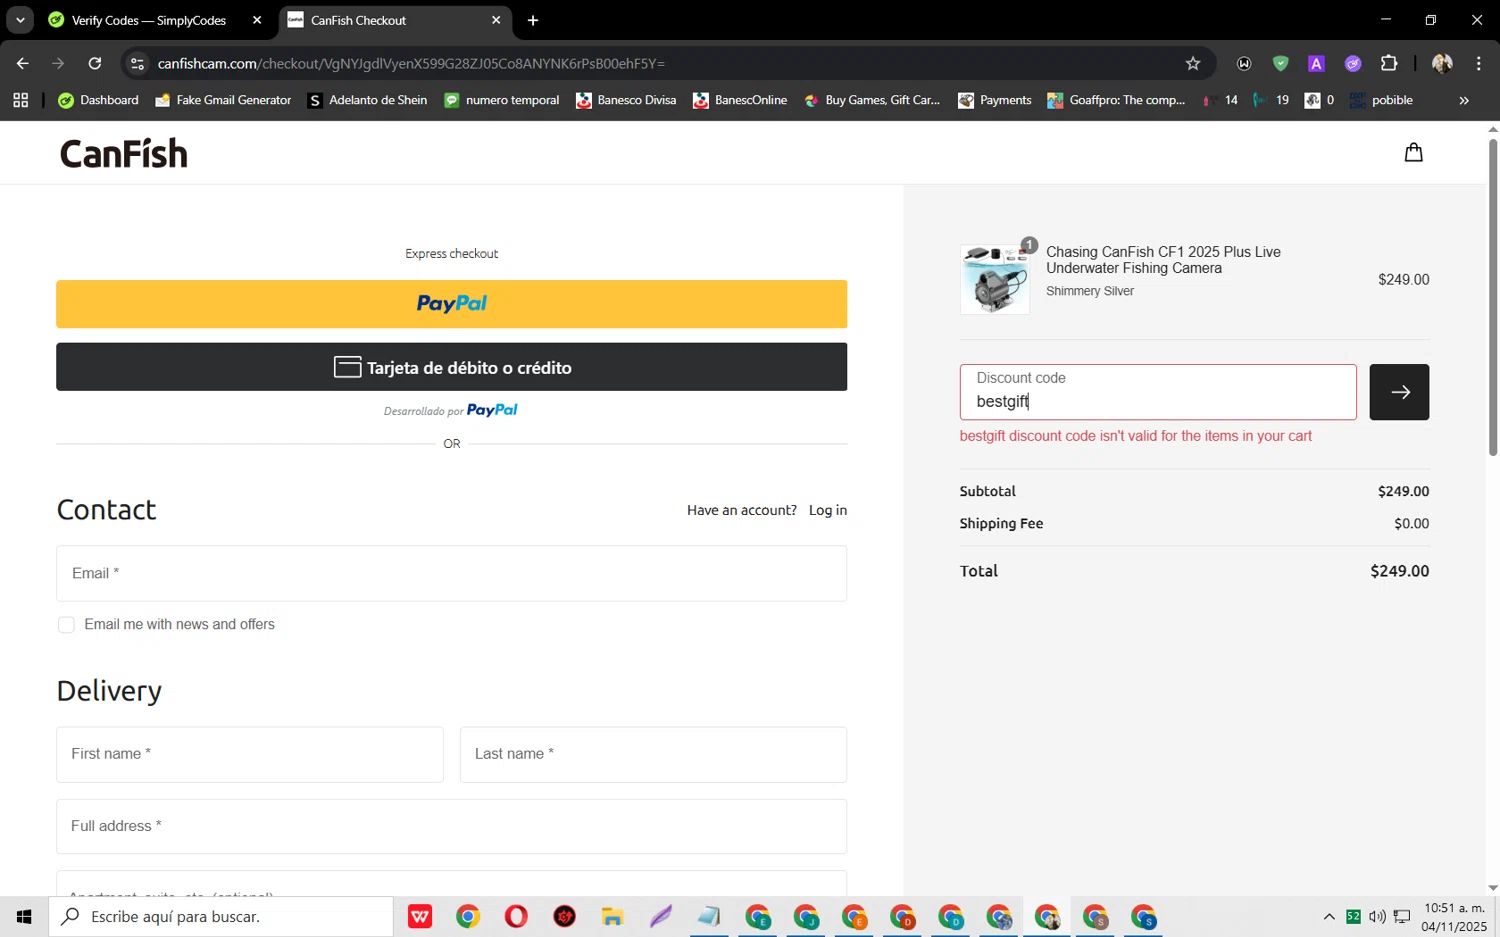Open Adelanto de Shein bookmark

click(367, 100)
